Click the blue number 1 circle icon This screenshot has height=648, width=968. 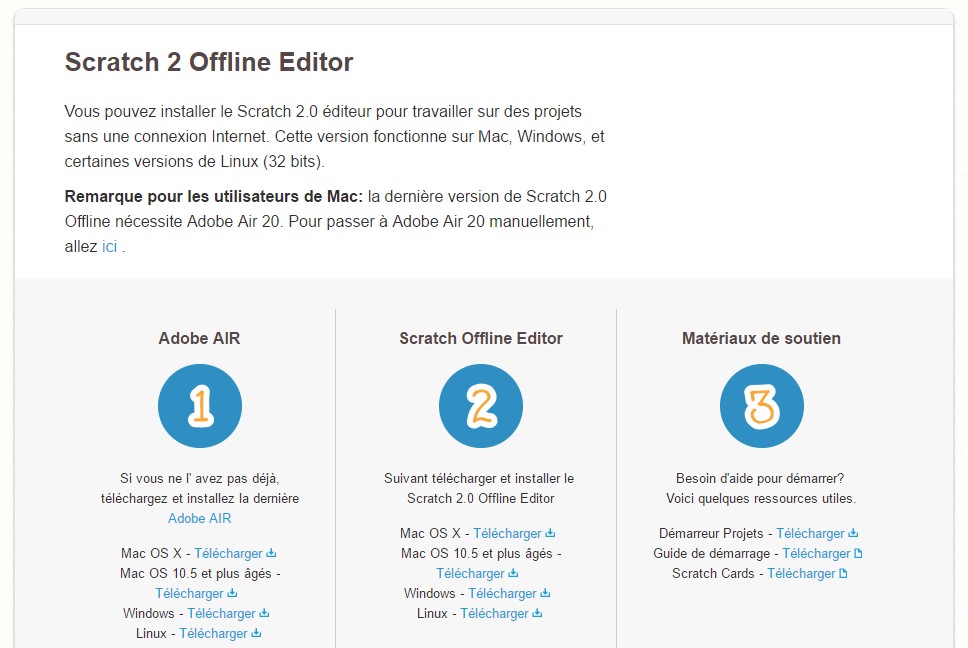pos(199,405)
